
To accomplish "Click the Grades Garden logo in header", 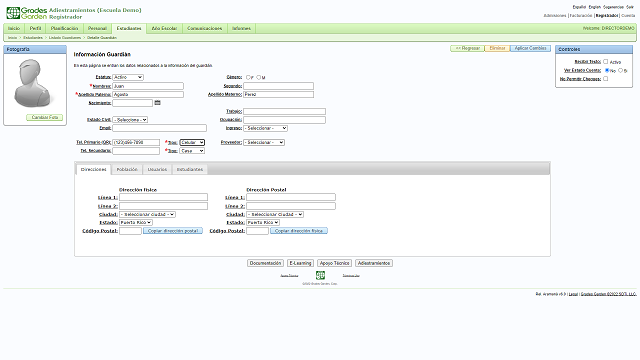I will point(27,13).
